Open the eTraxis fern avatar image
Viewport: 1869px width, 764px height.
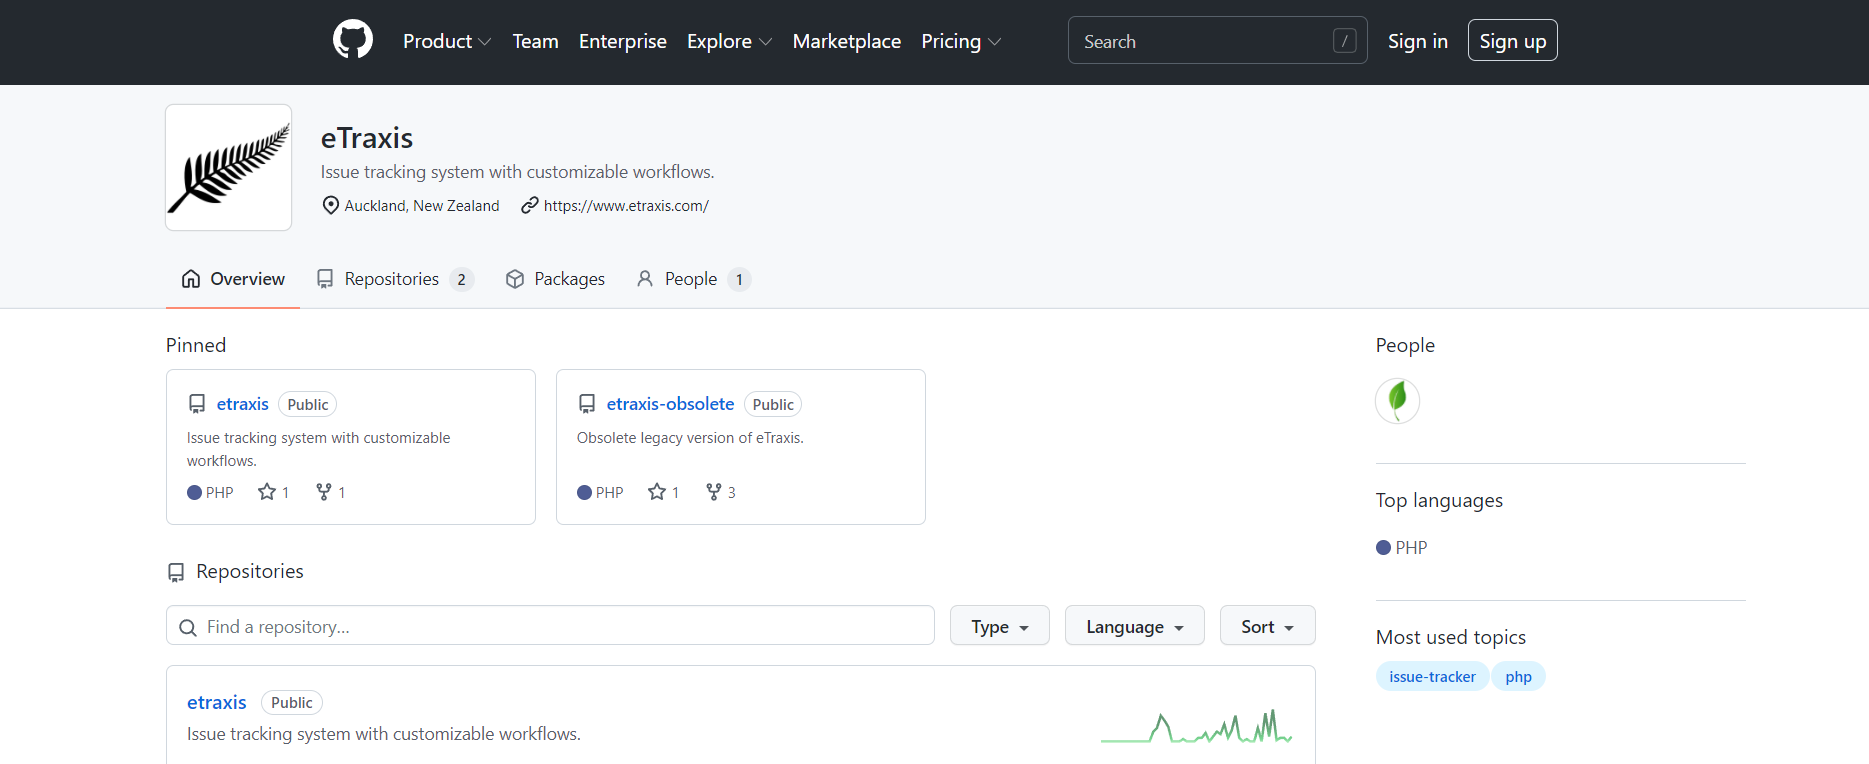229,168
